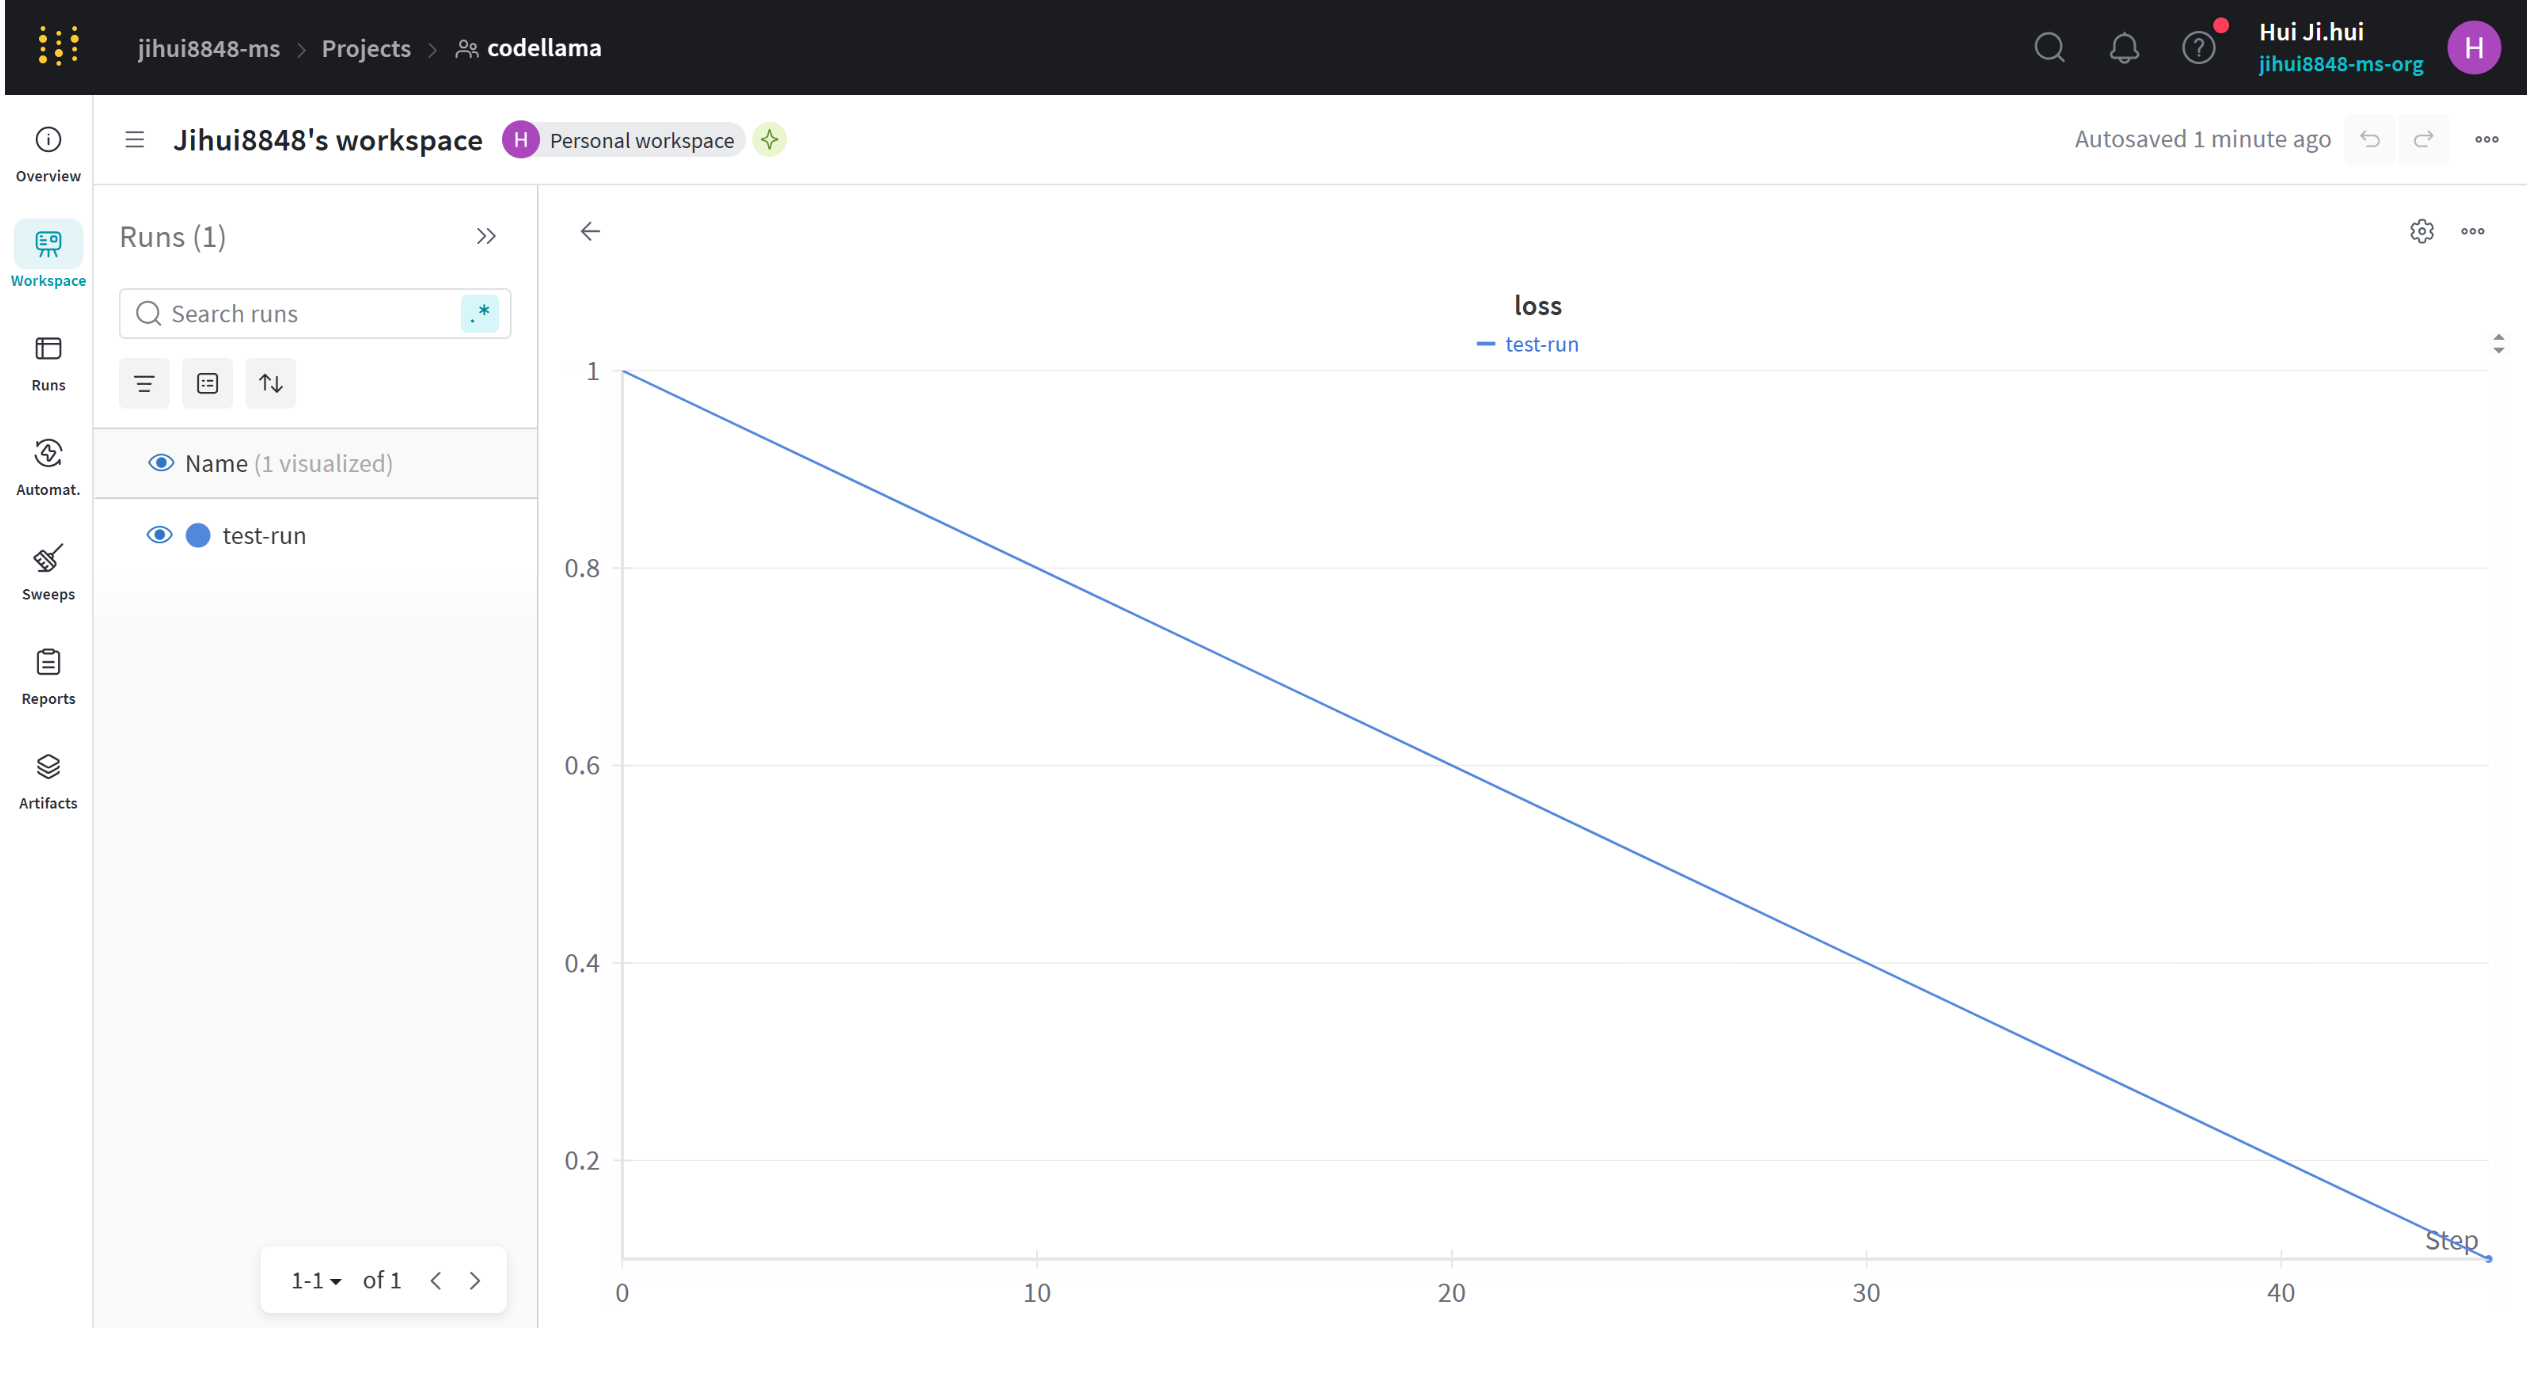2527x1381 pixels.
Task: Open the 1-1 pagination dropdown
Action: 316,1280
